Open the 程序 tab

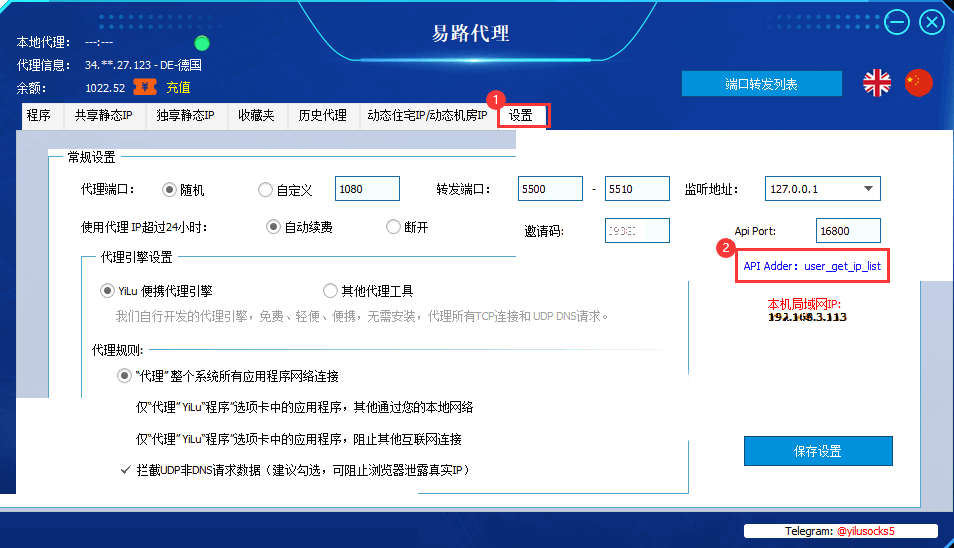point(39,116)
